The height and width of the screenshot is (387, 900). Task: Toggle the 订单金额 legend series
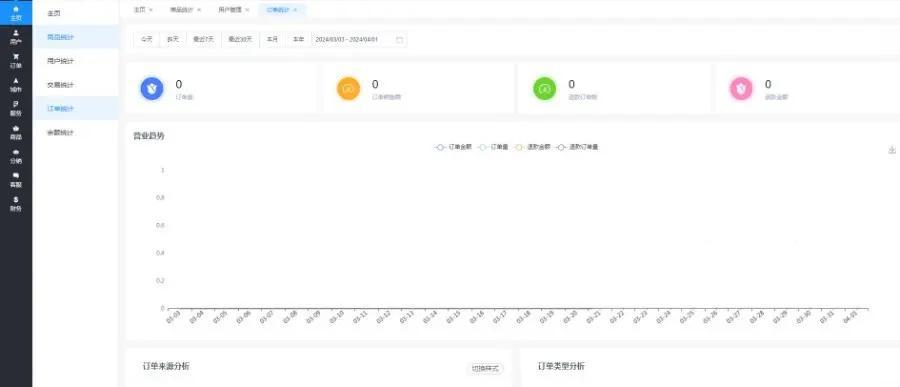coord(453,147)
